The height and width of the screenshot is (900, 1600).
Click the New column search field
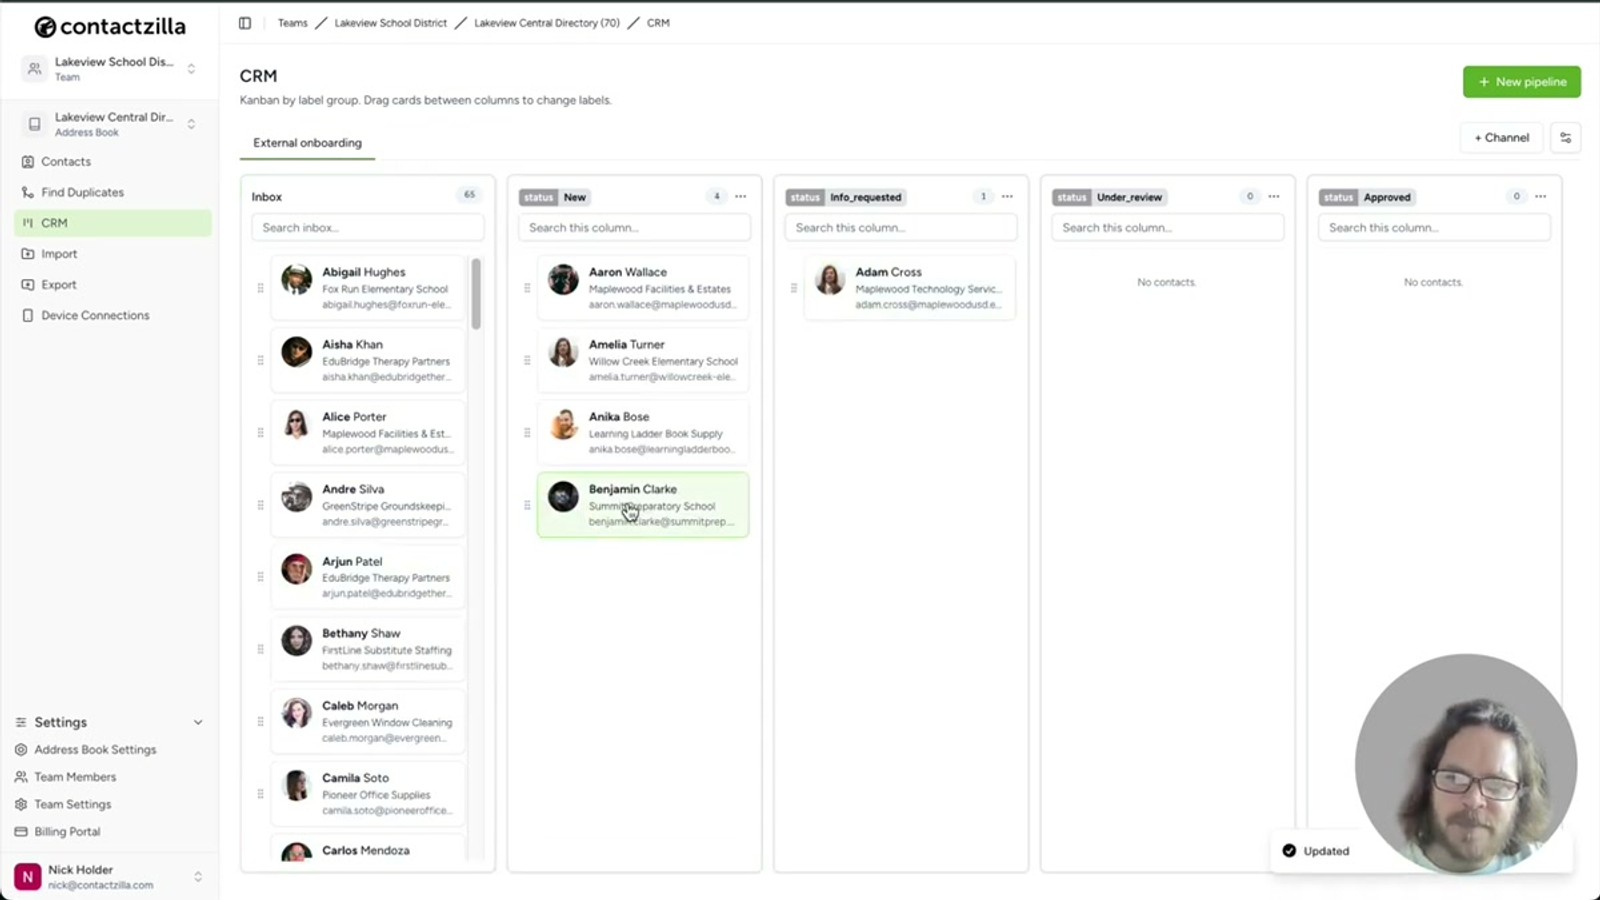(634, 228)
